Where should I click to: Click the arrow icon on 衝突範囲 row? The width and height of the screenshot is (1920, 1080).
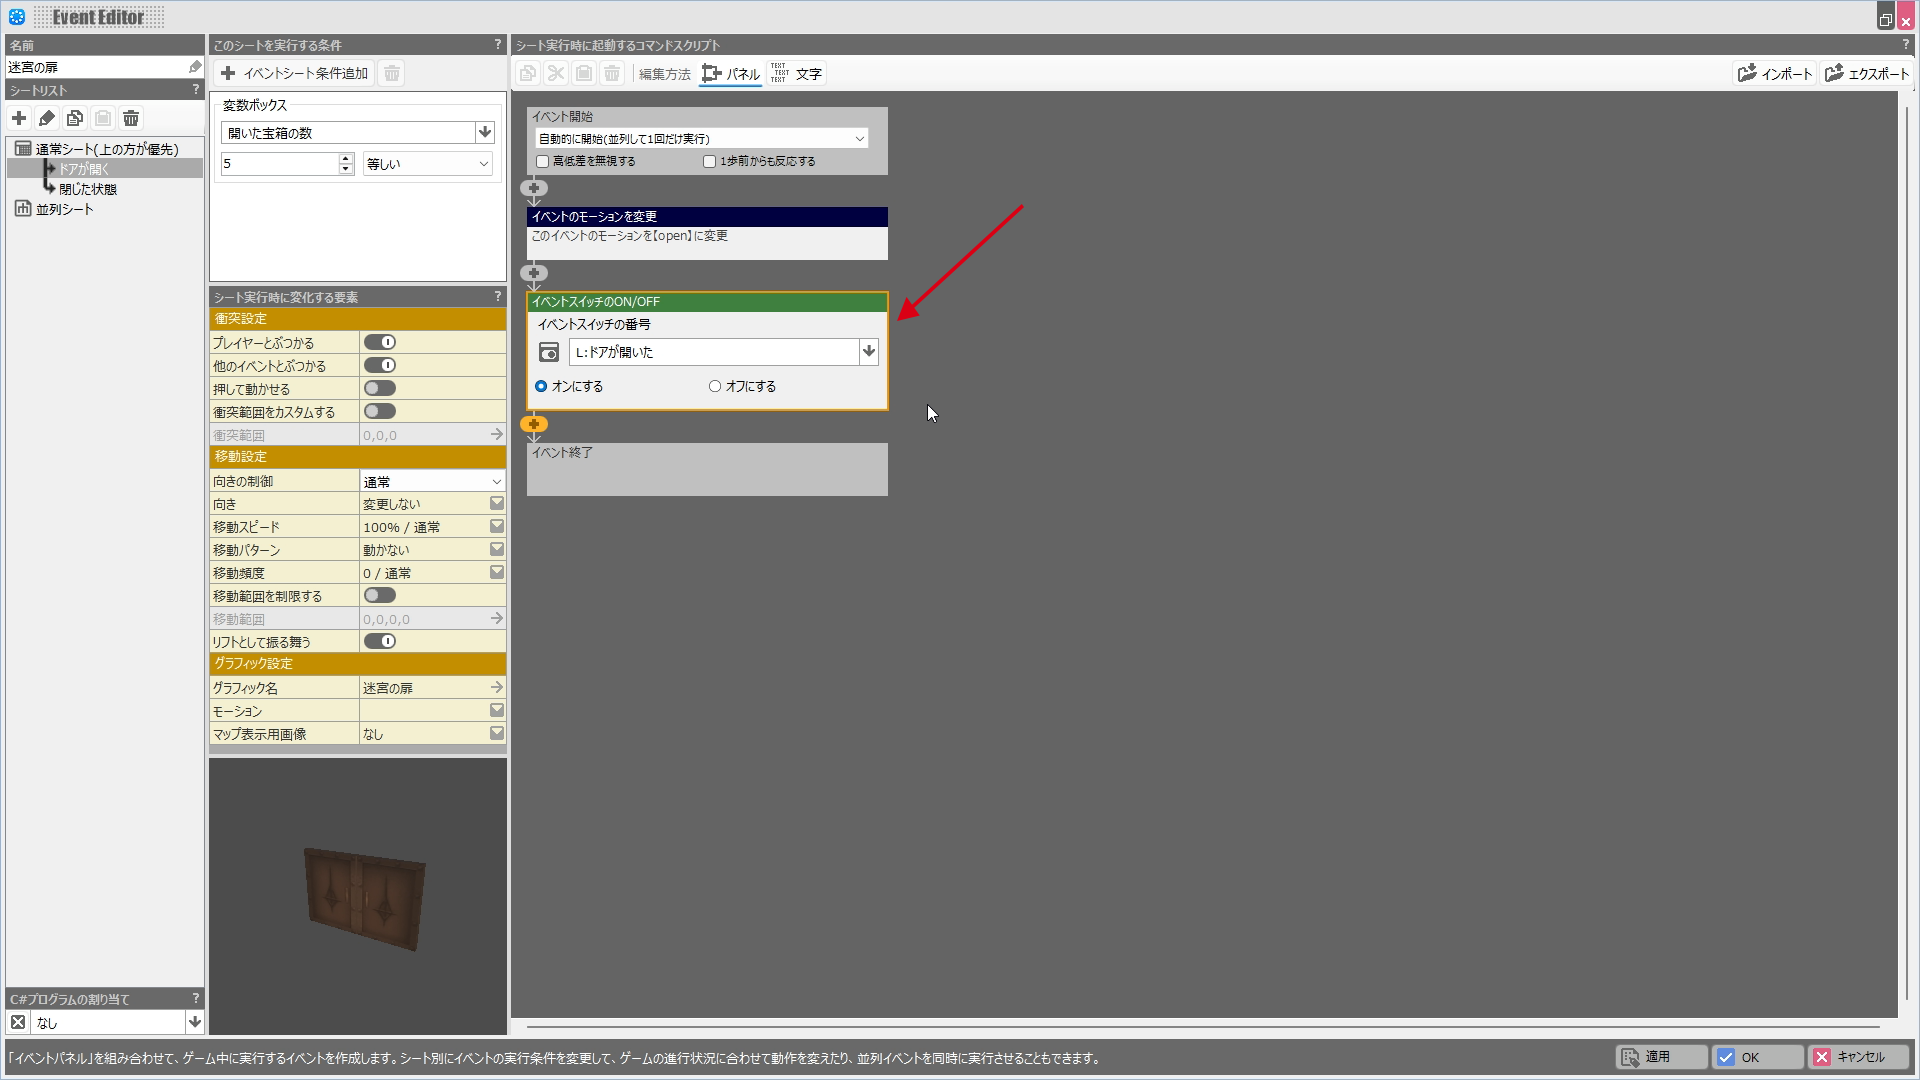pos(496,434)
